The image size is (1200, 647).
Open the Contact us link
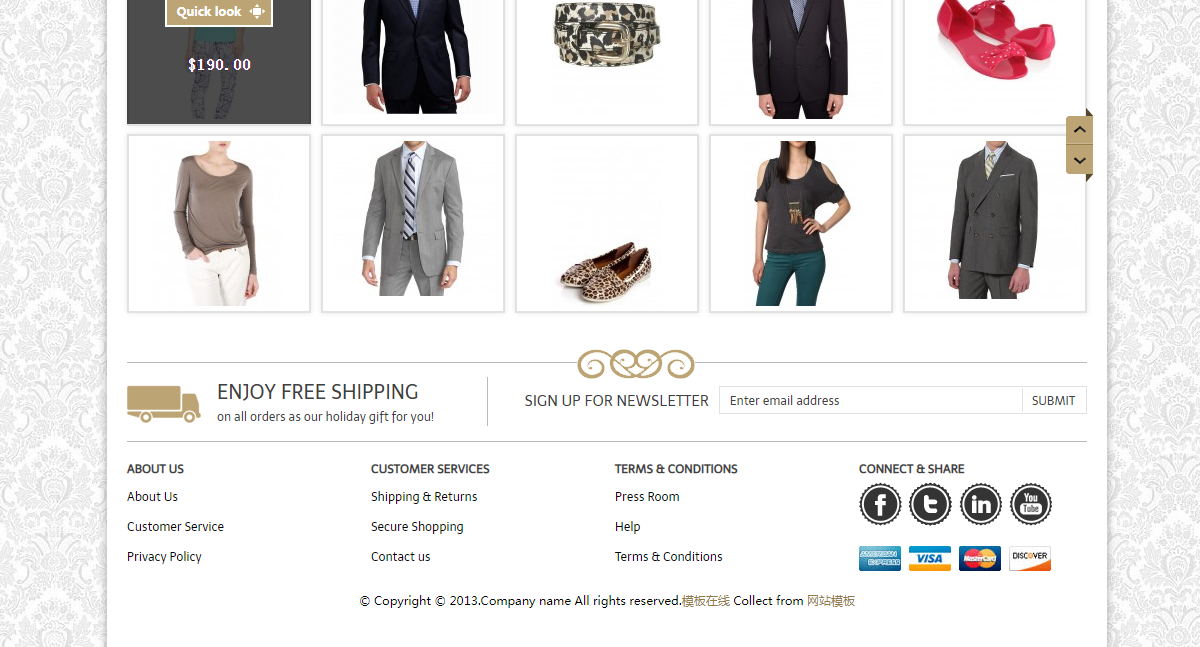point(401,557)
